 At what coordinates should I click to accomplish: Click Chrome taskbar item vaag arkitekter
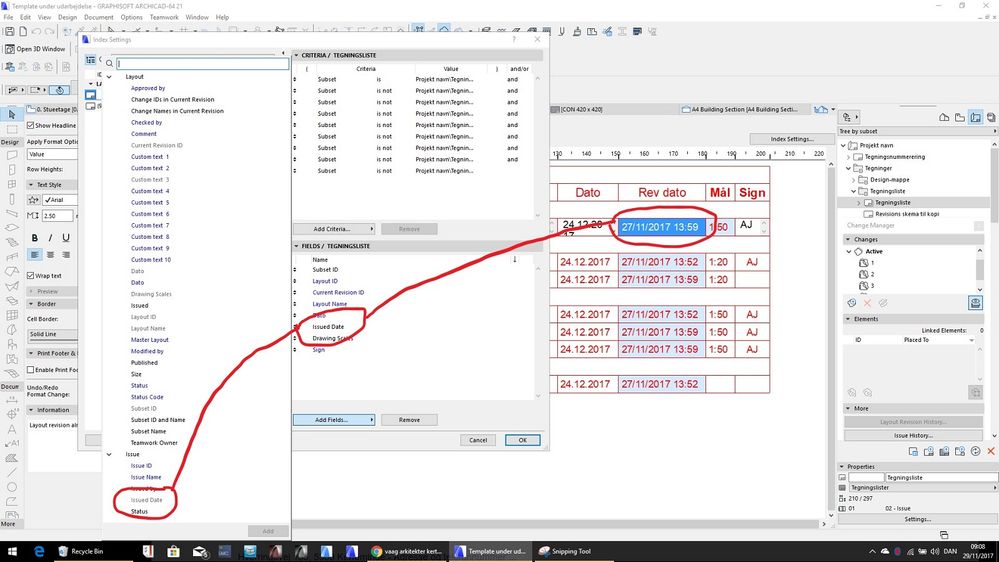point(406,551)
